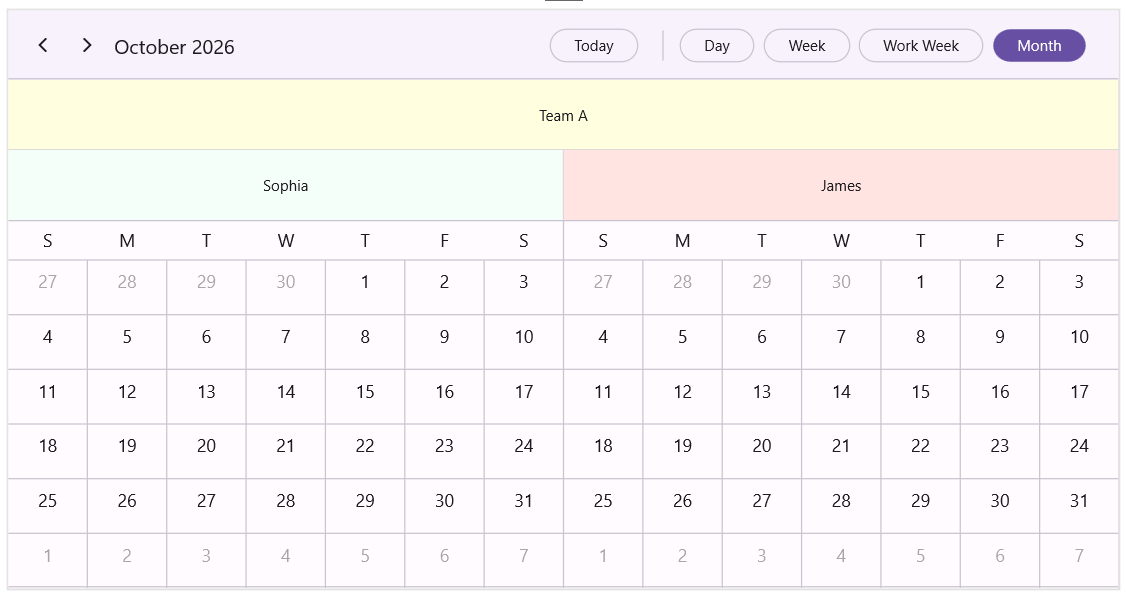Select greyed November 4 in James's last row
This screenshot has height=596, width=1126.
841,560
